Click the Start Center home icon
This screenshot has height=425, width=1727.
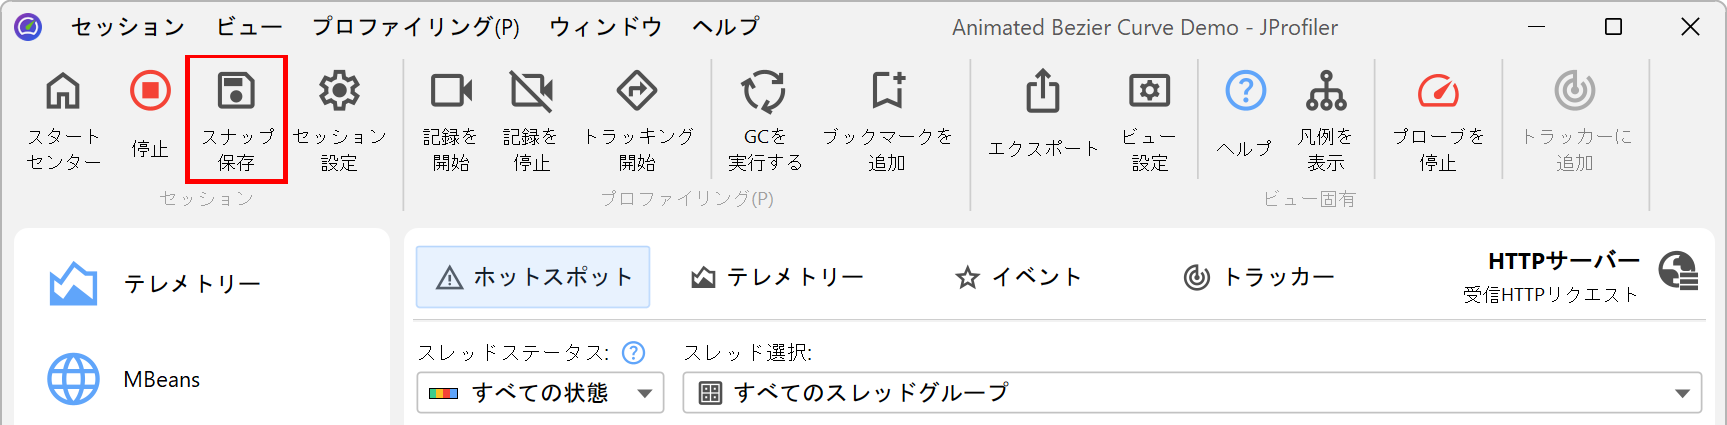tap(63, 92)
